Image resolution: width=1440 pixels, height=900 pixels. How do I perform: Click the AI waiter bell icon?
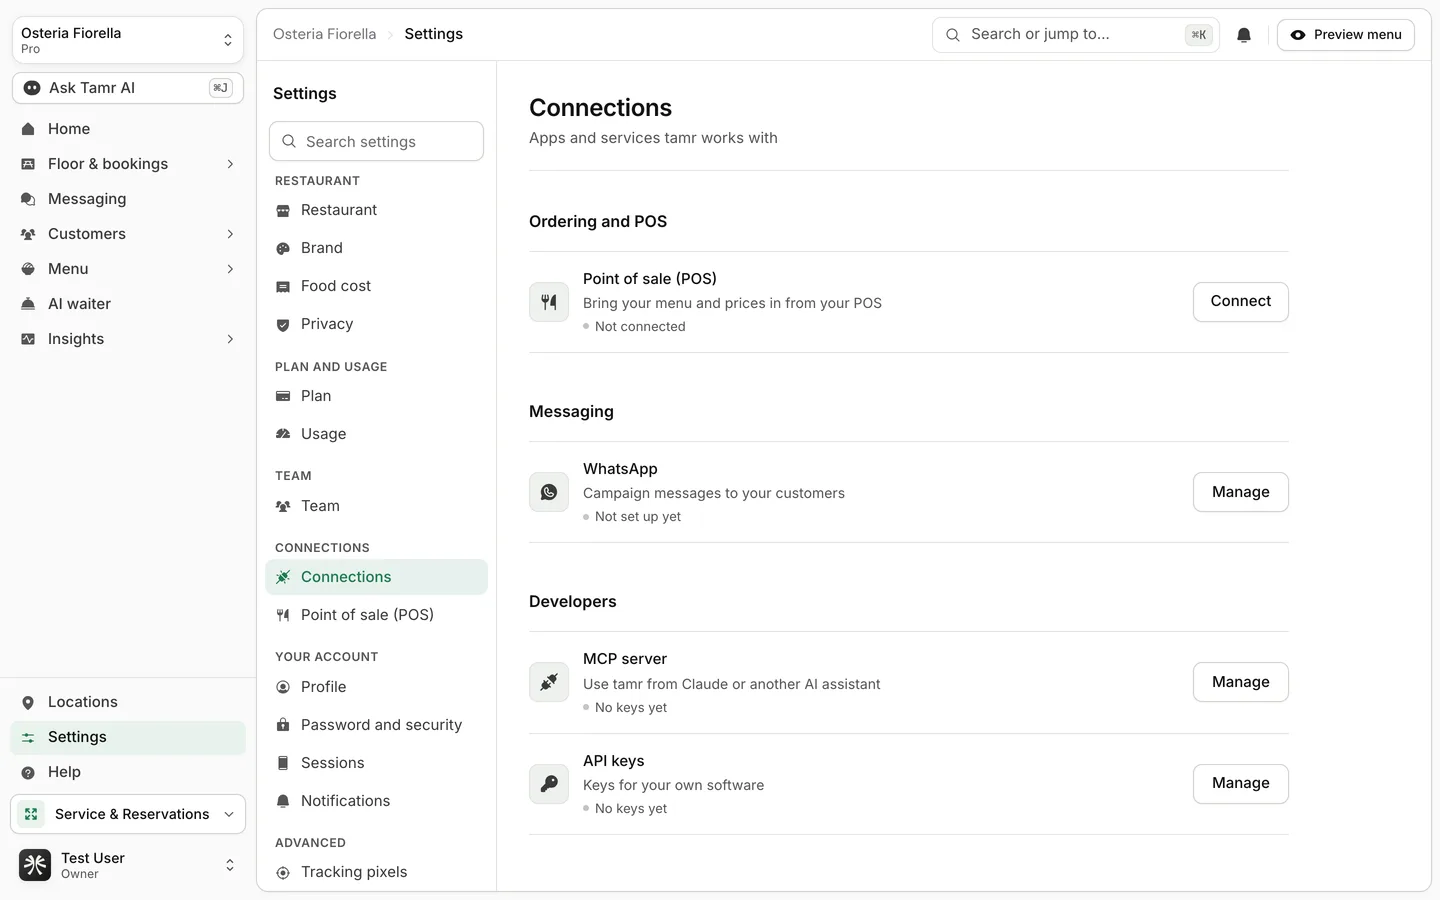click(x=28, y=304)
